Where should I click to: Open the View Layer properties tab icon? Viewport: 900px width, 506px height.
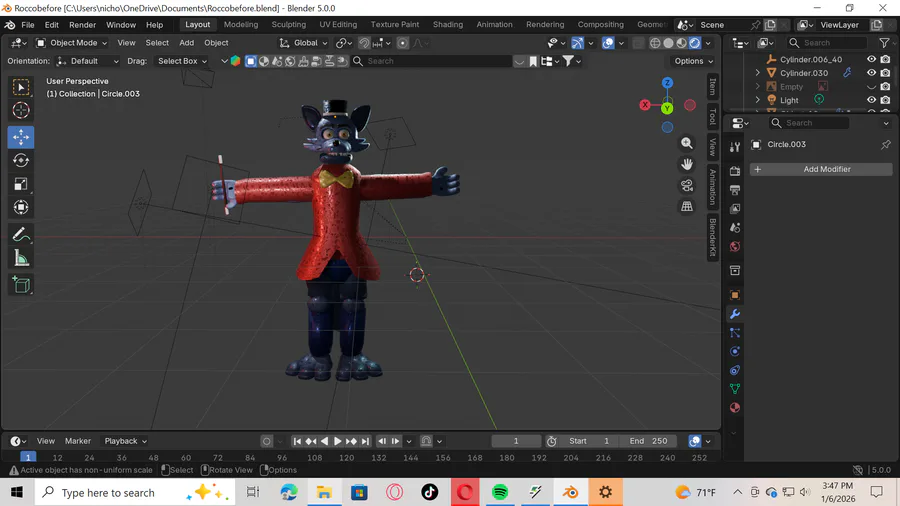tap(735, 209)
